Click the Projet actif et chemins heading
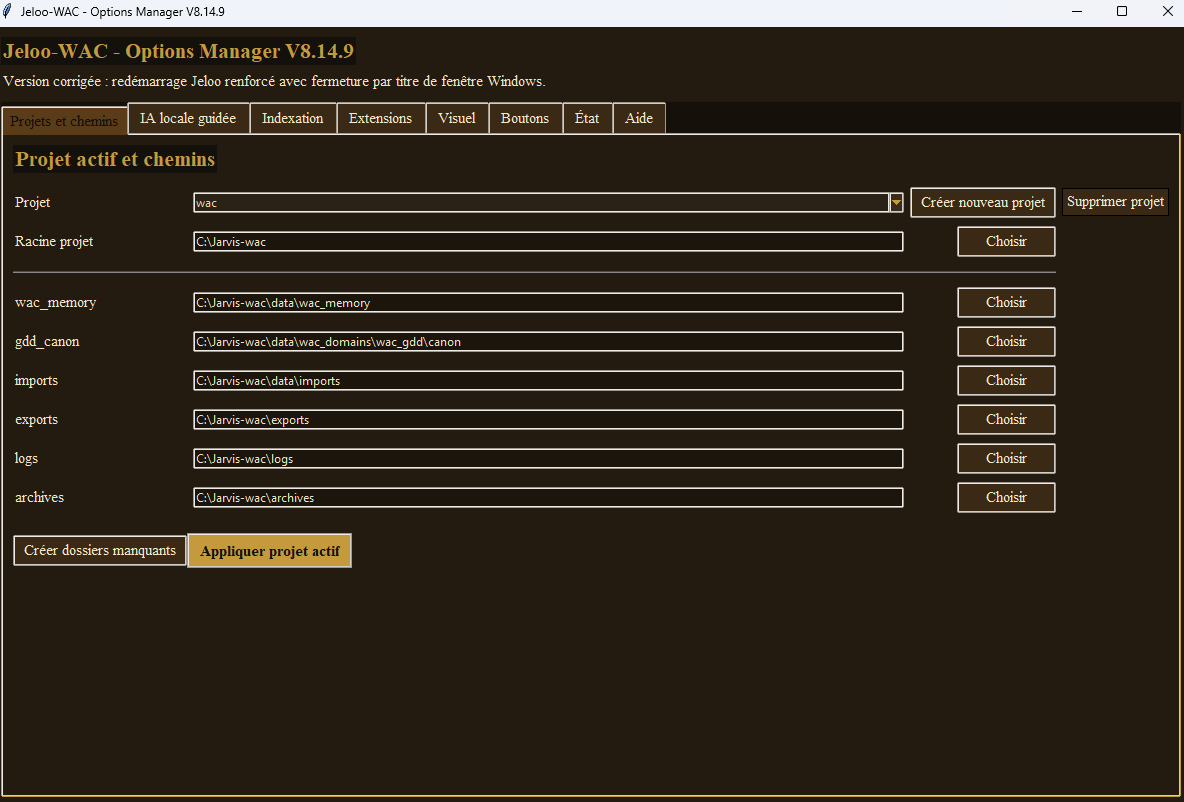 tap(115, 159)
